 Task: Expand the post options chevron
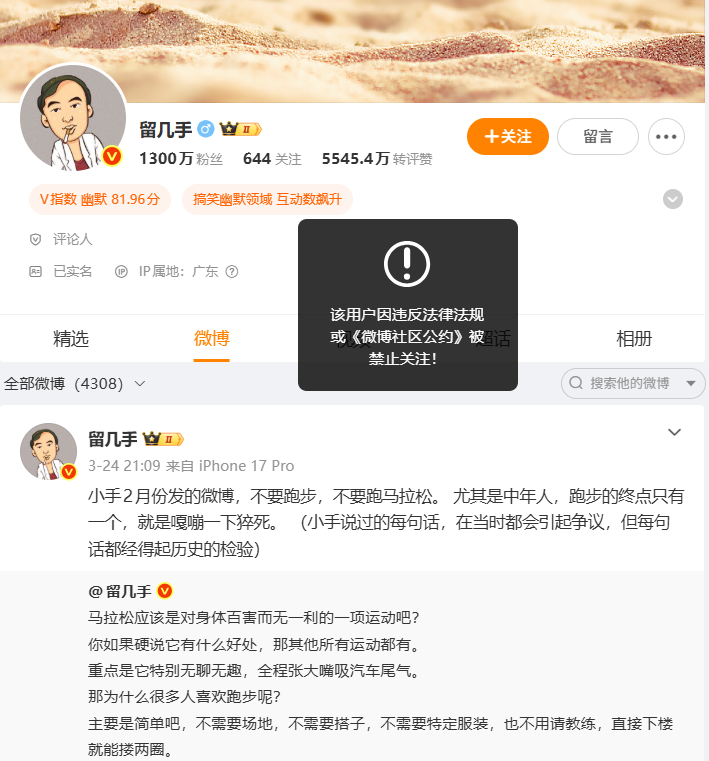675,432
